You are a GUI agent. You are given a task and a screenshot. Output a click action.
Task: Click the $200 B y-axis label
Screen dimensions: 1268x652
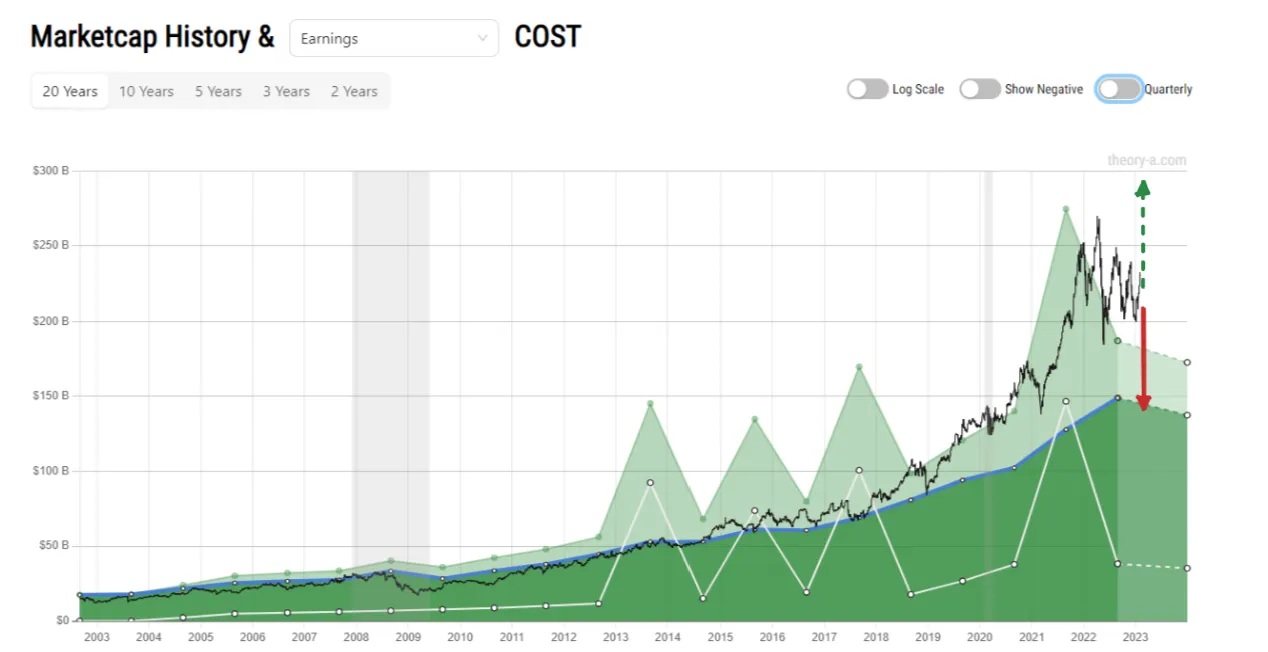point(52,321)
